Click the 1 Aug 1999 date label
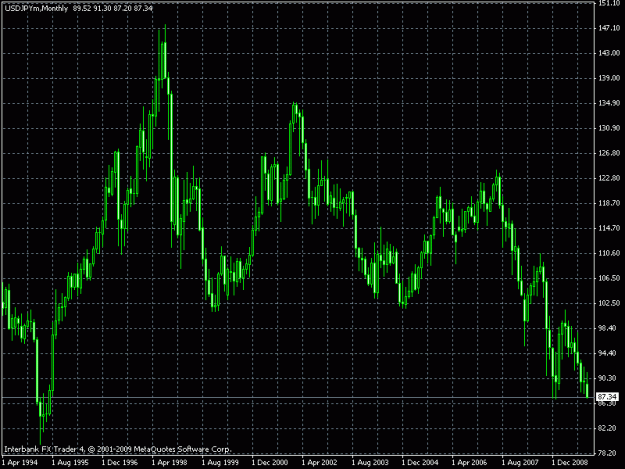 pos(220,463)
